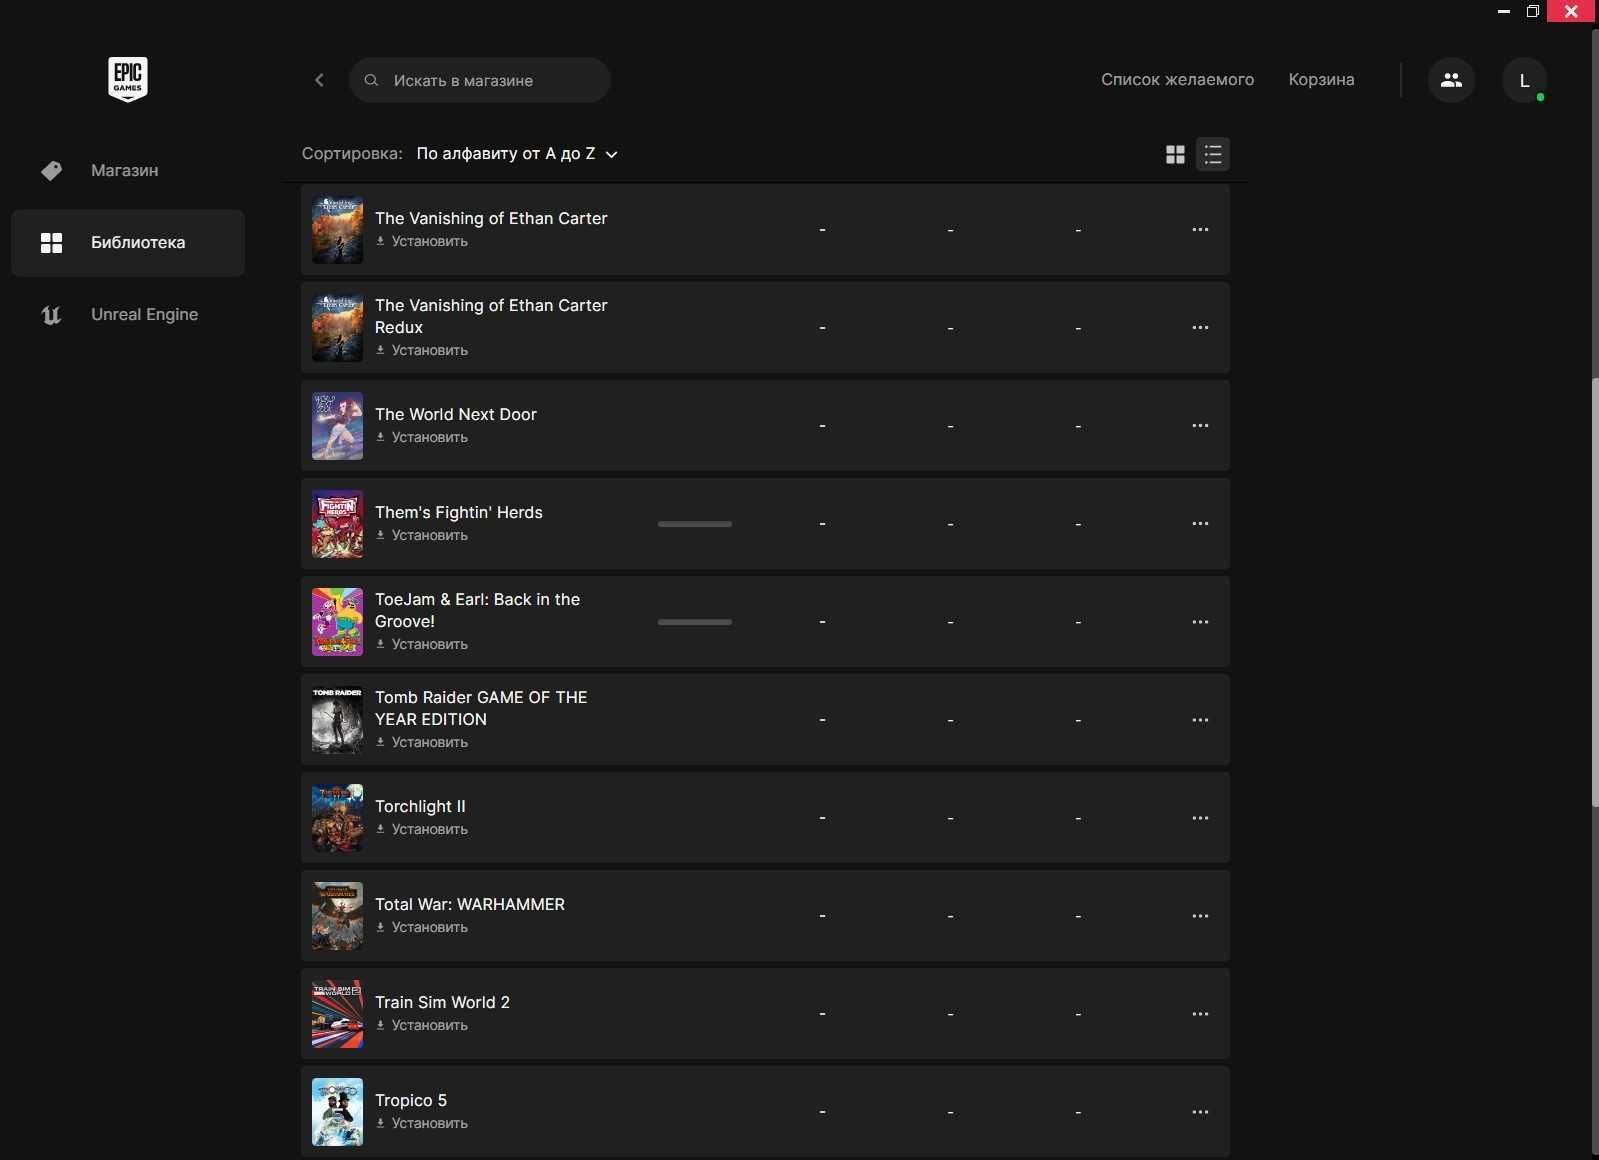Open more options for The World Next Door
1599x1160 pixels.
tap(1200, 426)
